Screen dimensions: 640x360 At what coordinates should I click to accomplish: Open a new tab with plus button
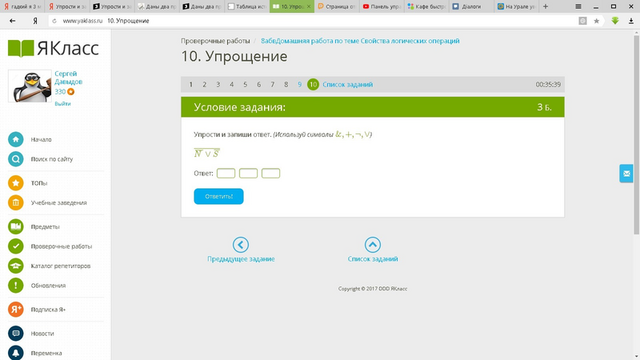(x=545, y=7)
